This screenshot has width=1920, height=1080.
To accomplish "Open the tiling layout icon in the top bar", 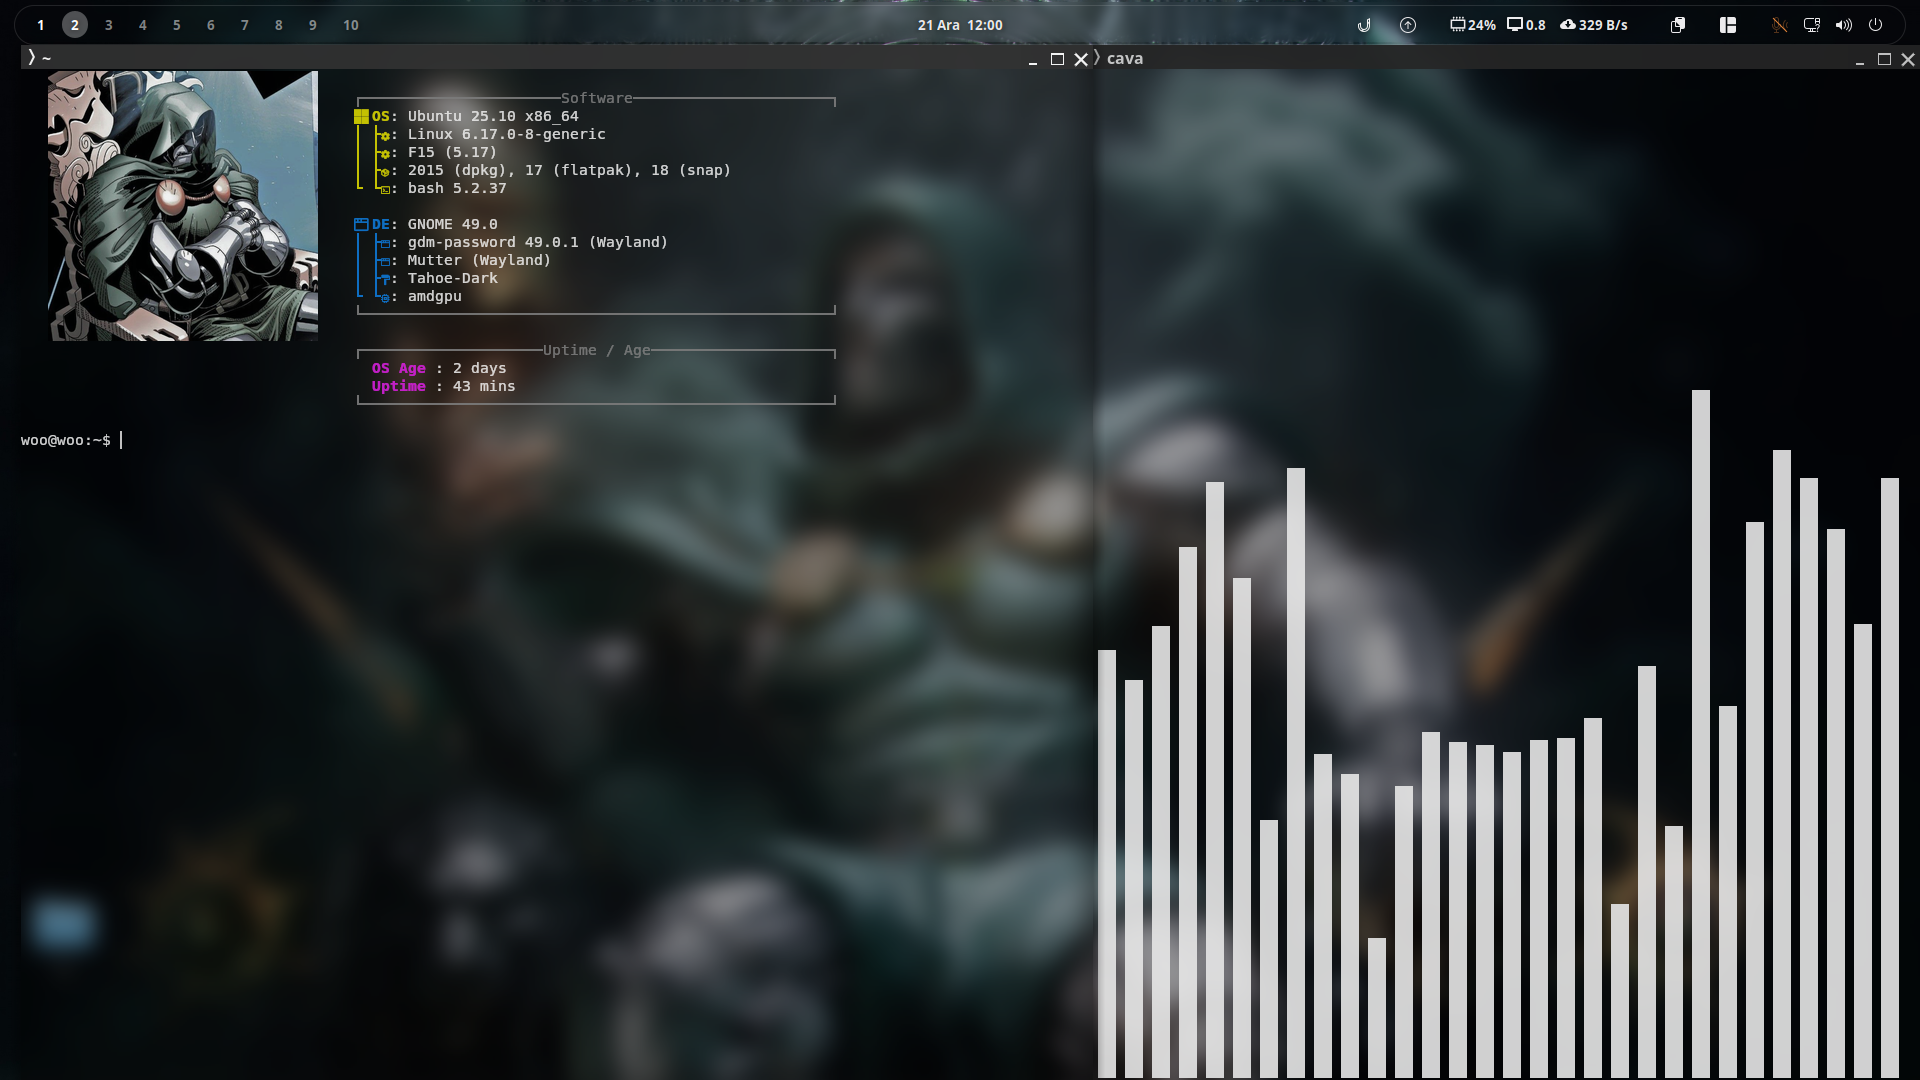I will coord(1728,25).
